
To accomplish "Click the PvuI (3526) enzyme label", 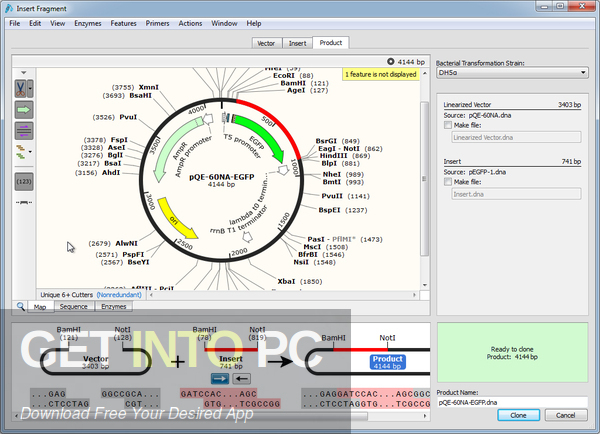I will click(x=114, y=117).
